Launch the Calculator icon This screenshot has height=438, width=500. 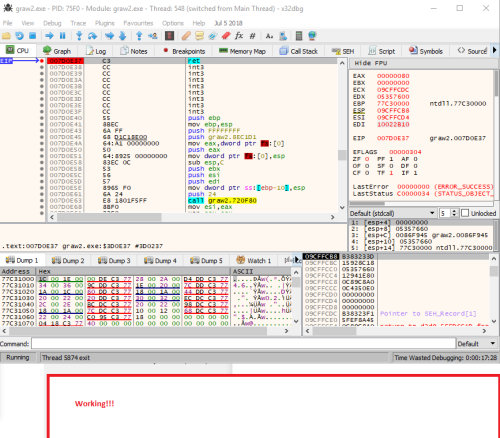pyautogui.click(x=299, y=36)
